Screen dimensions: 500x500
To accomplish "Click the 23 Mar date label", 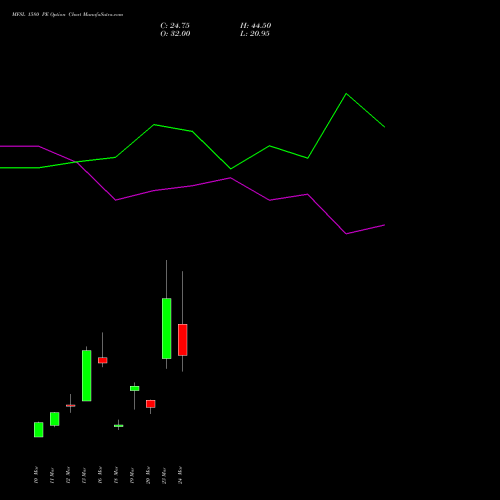I will point(164,475).
